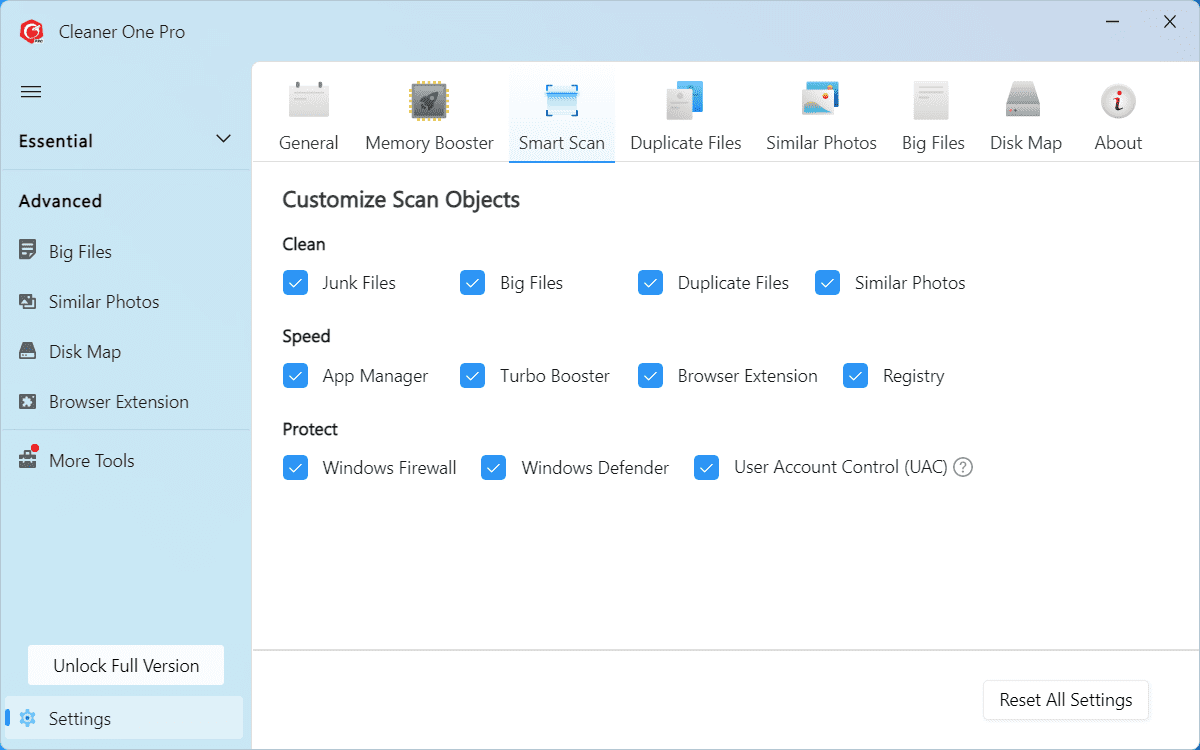Click the Memory Booster chip icon
The height and width of the screenshot is (750, 1200).
[429, 101]
